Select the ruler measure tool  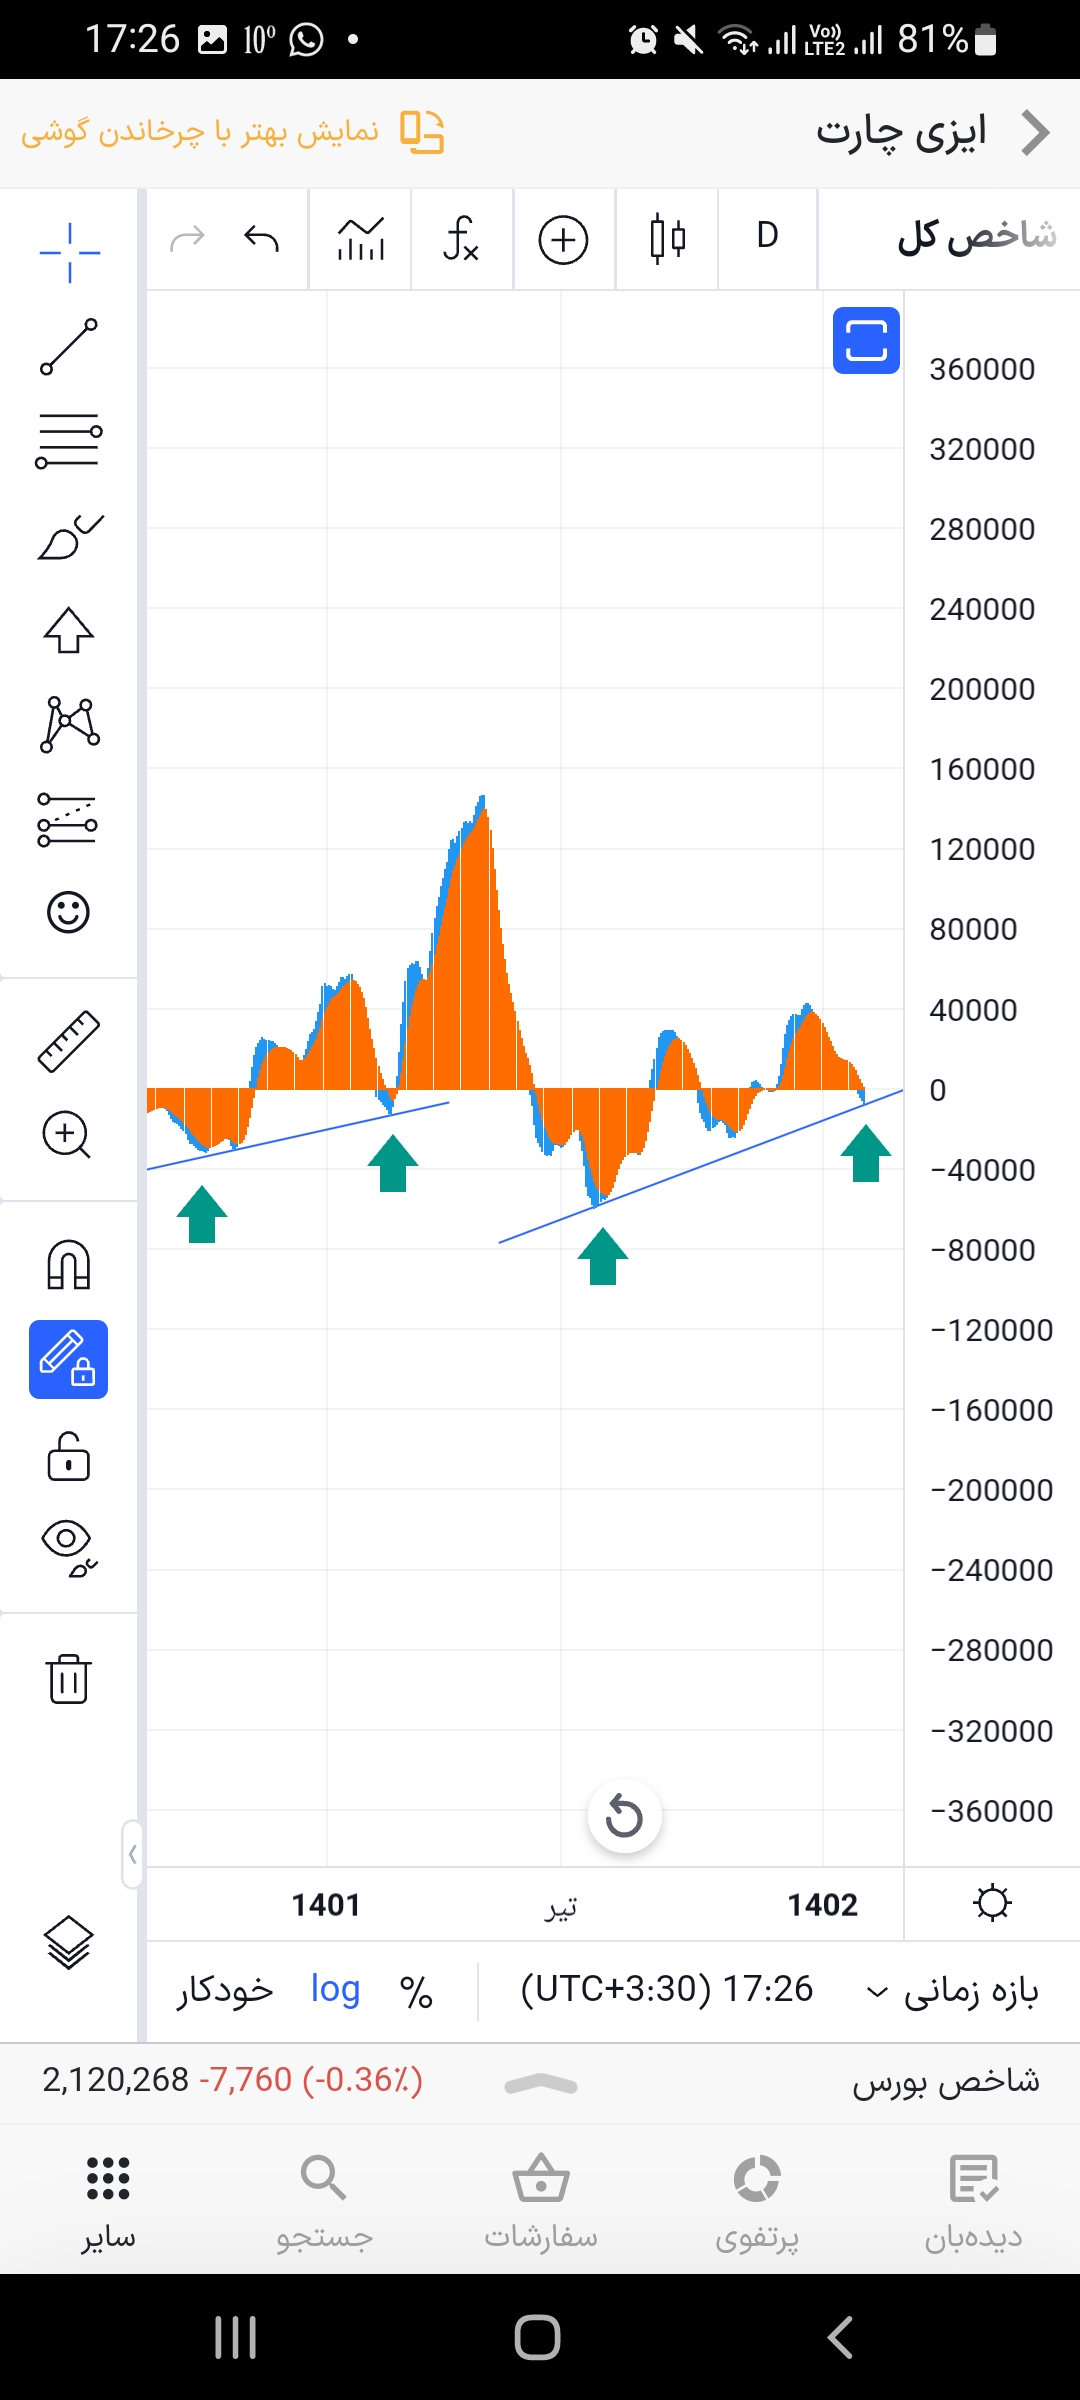(x=68, y=1041)
